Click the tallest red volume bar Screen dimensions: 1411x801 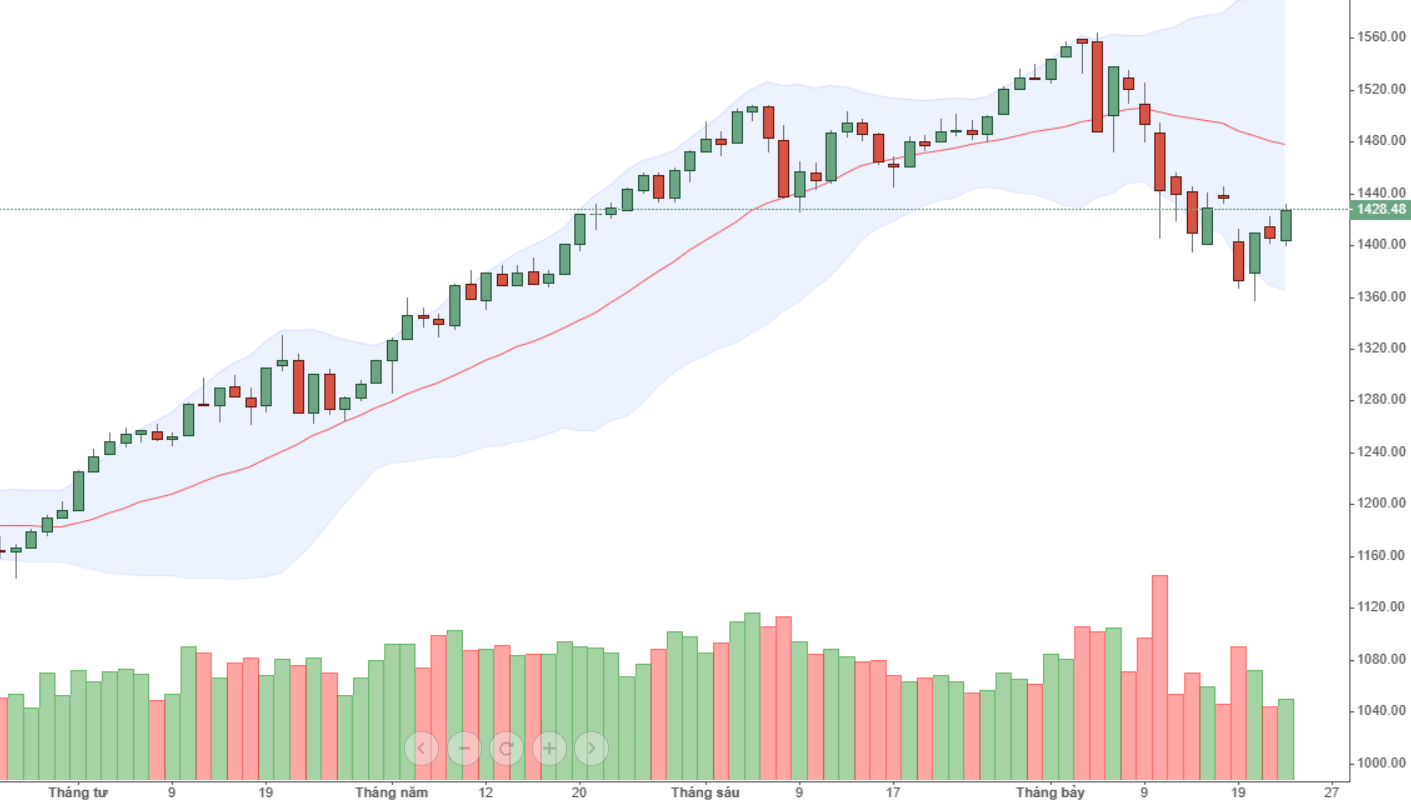[x=1160, y=677]
